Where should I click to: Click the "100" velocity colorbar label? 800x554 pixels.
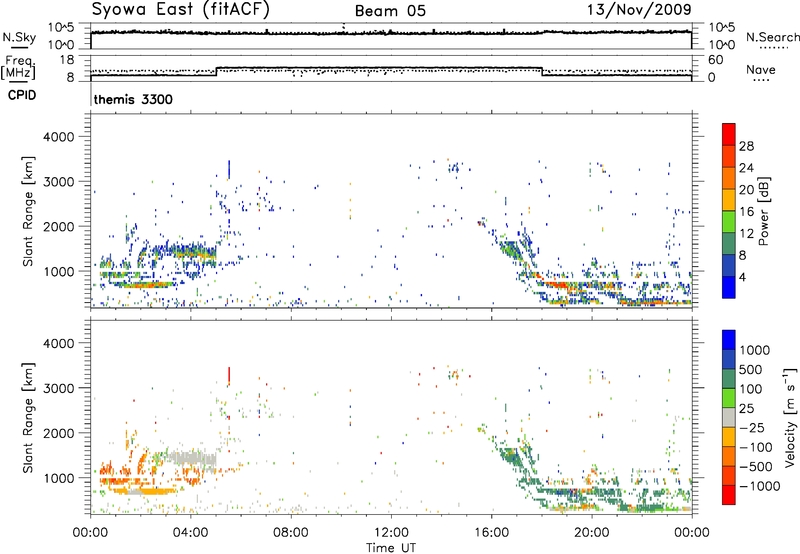(751, 389)
